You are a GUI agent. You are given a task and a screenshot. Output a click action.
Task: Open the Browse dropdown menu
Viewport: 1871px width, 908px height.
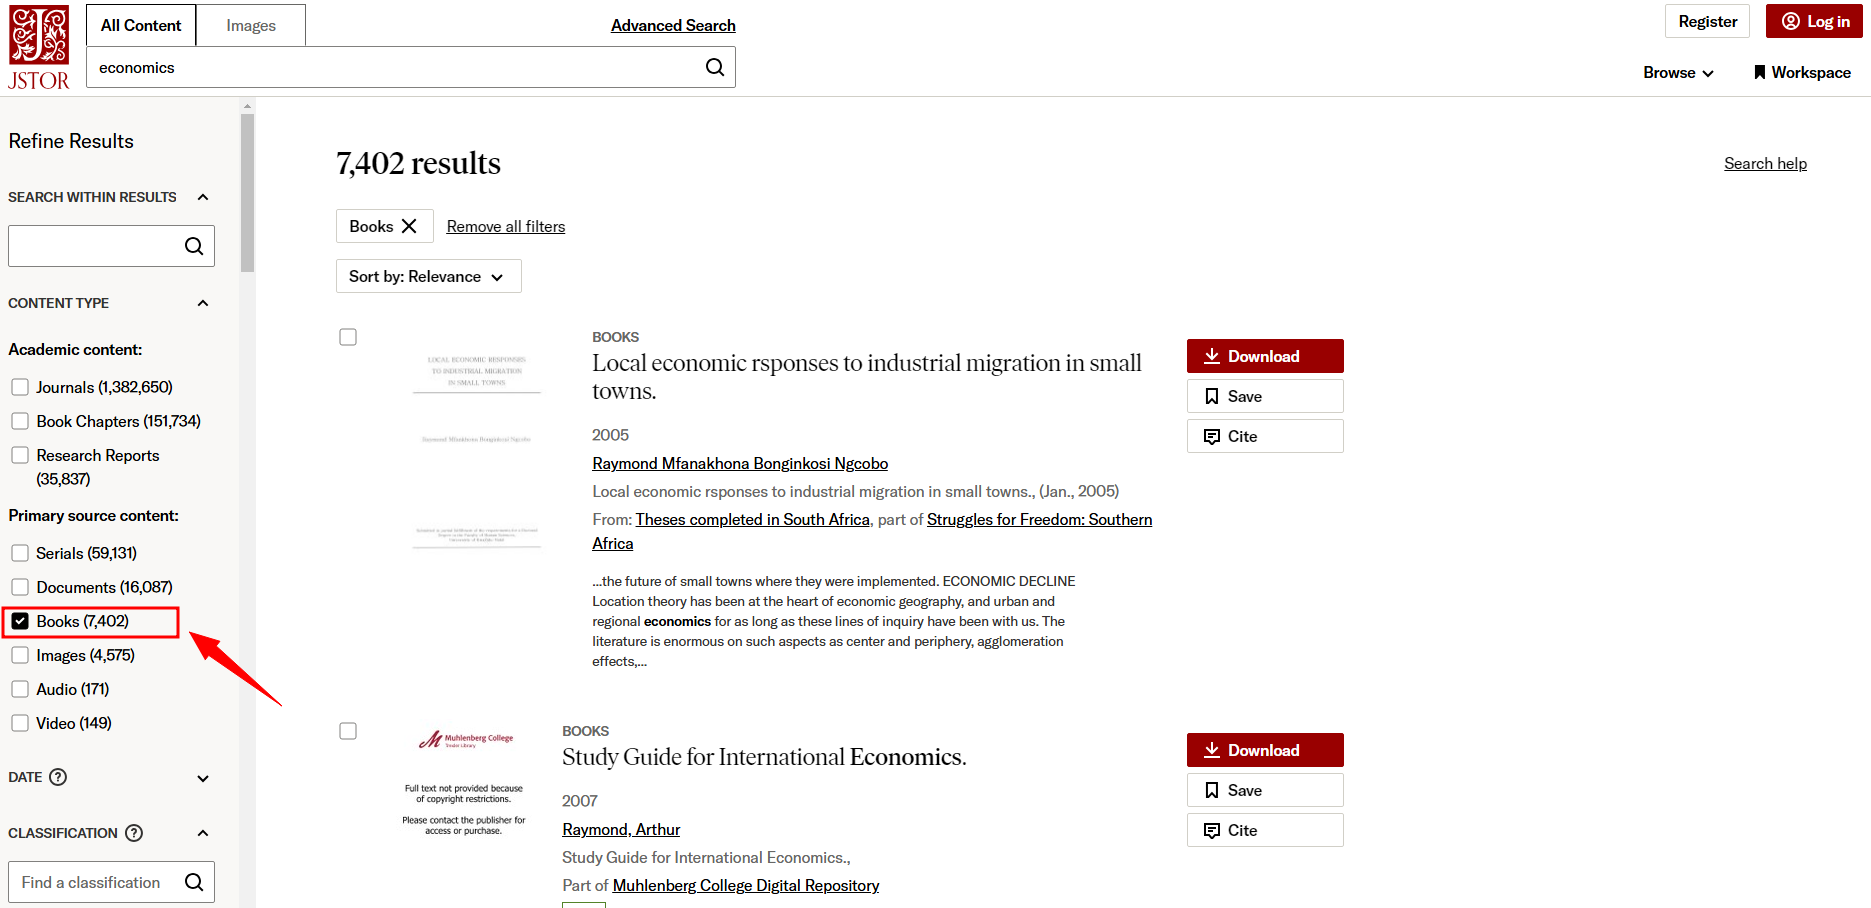1678,73
